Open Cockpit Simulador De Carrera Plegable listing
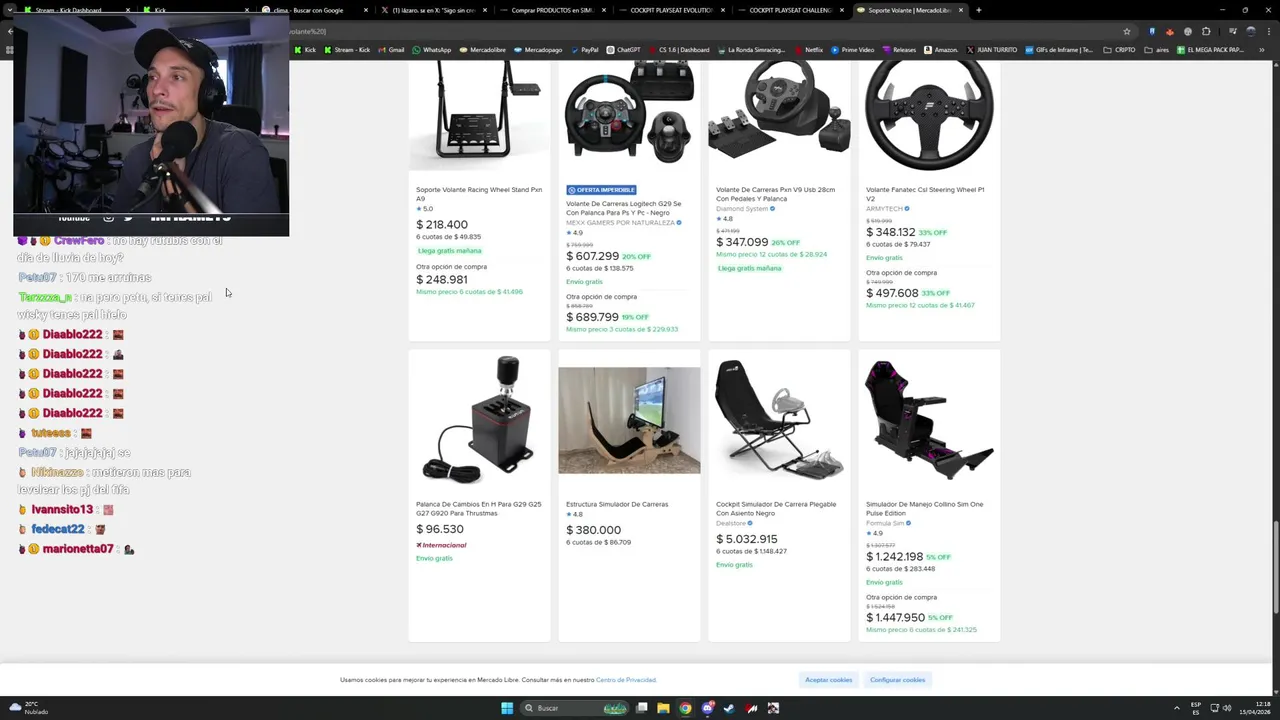 [776, 508]
